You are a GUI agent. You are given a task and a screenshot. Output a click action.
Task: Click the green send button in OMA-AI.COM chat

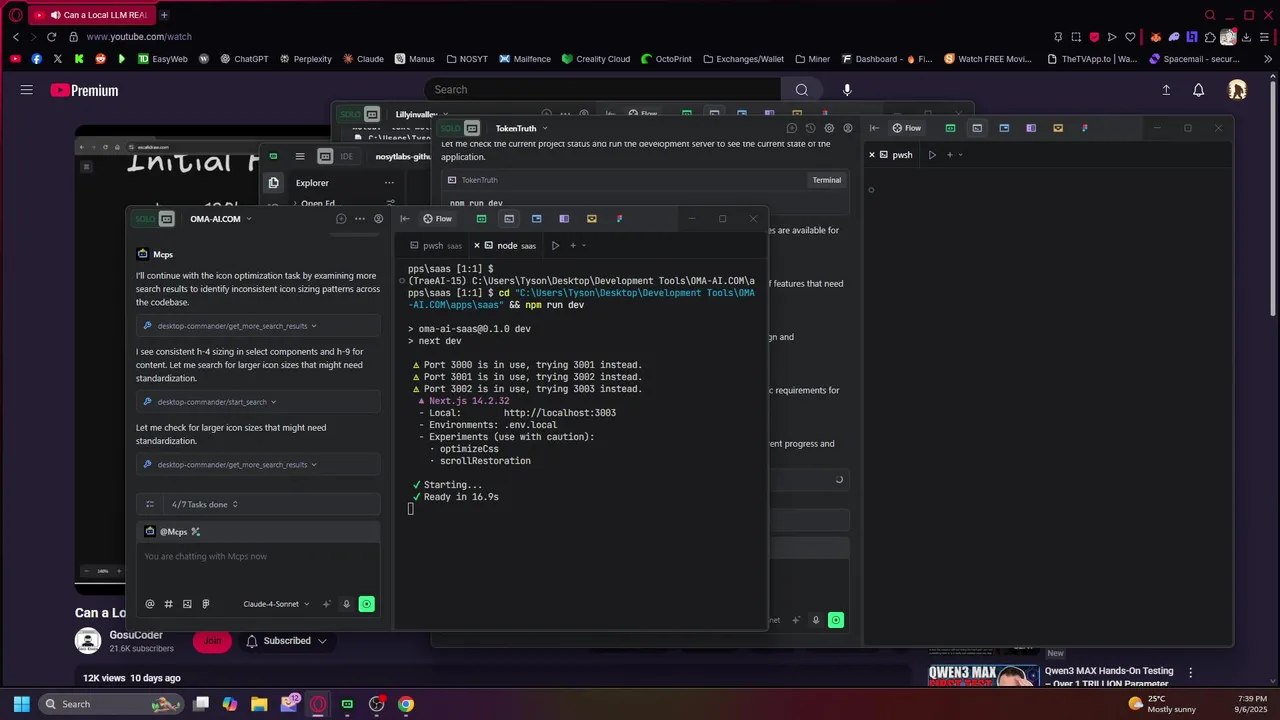tap(367, 604)
